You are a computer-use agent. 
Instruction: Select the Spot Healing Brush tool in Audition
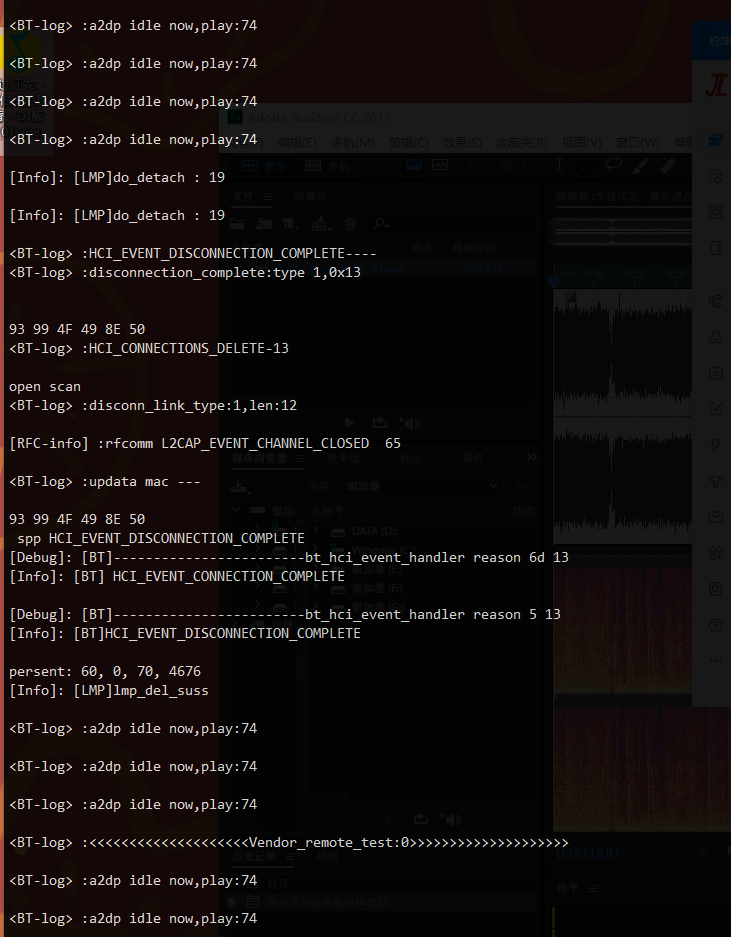click(x=668, y=165)
